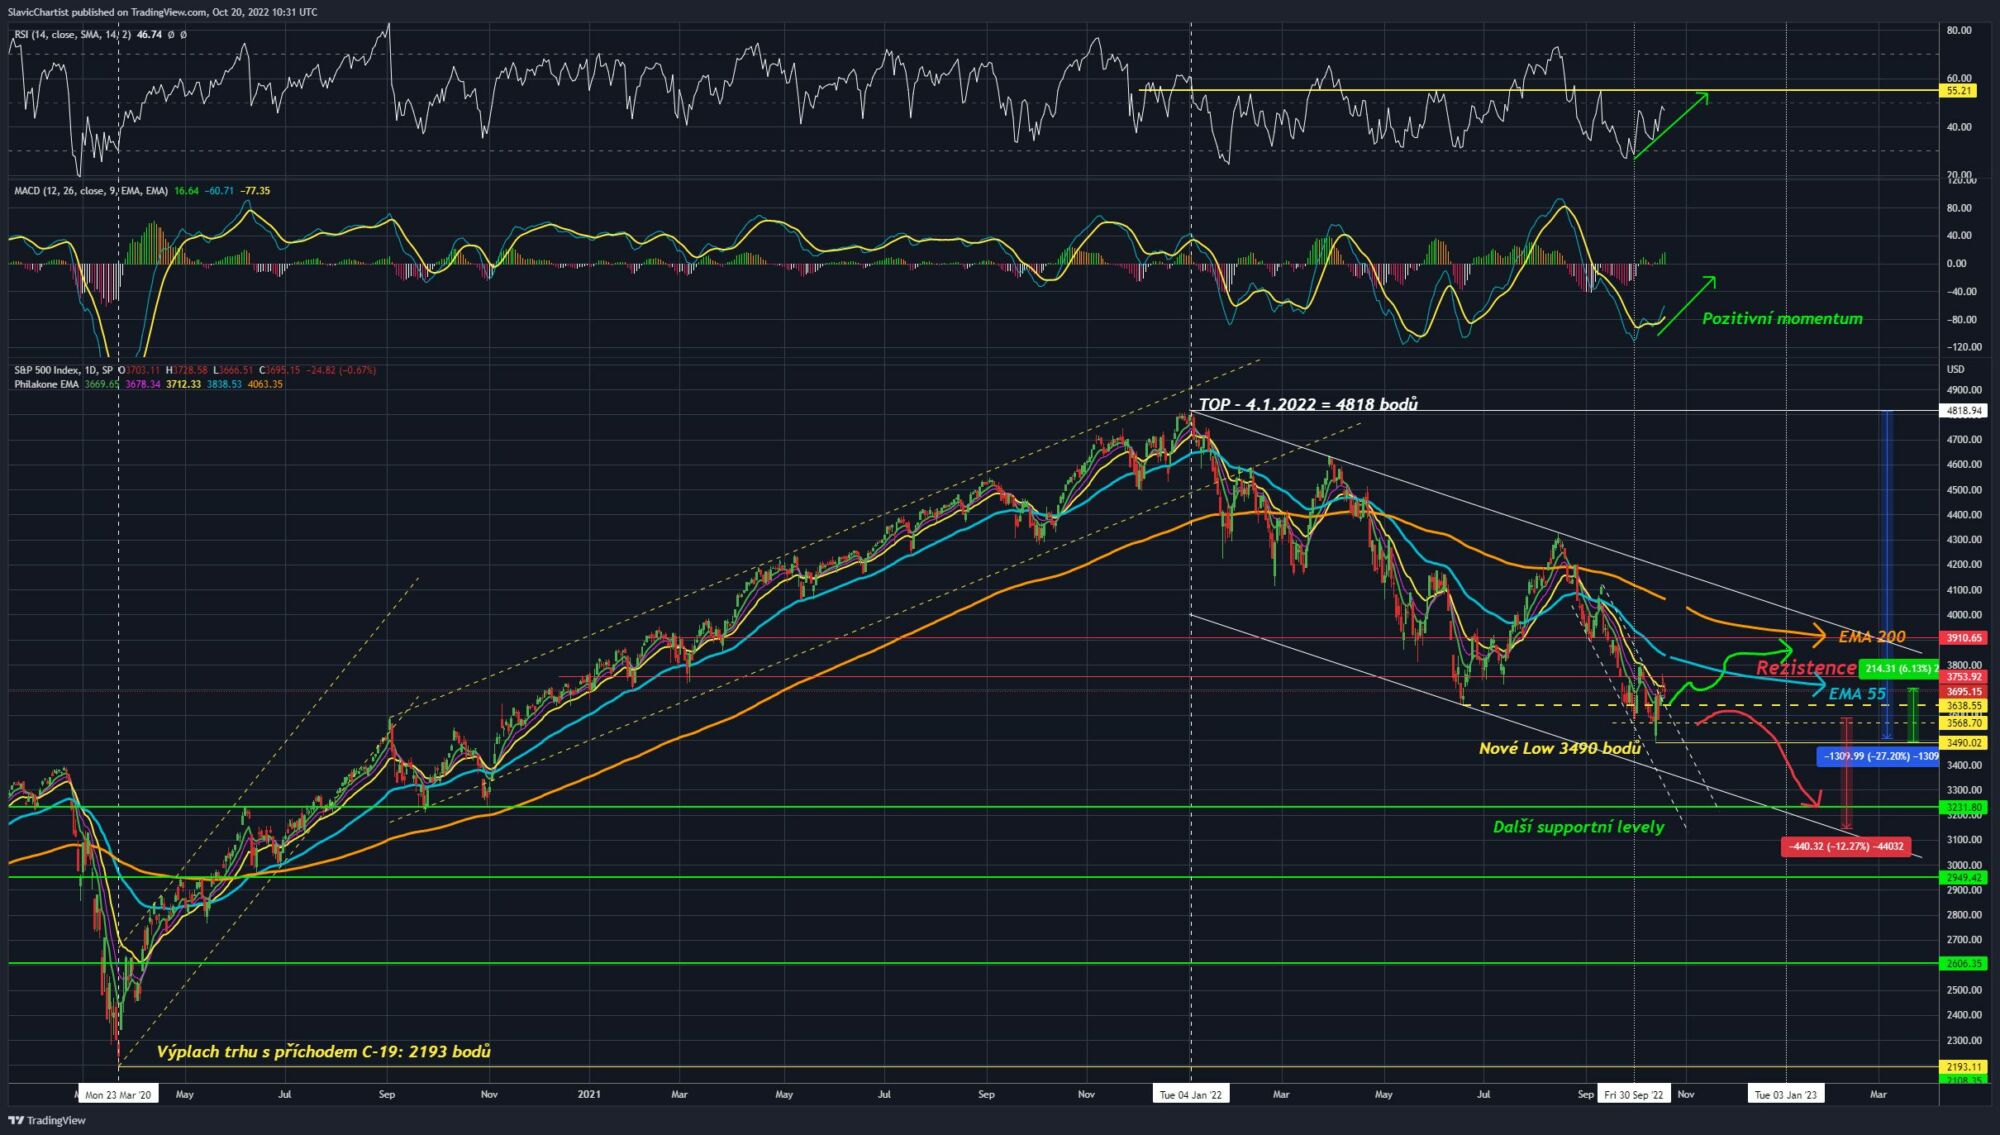The image size is (2000, 1135).
Task: Click the Tue 03 Jan '23 date marker
Action: coord(1785,1095)
